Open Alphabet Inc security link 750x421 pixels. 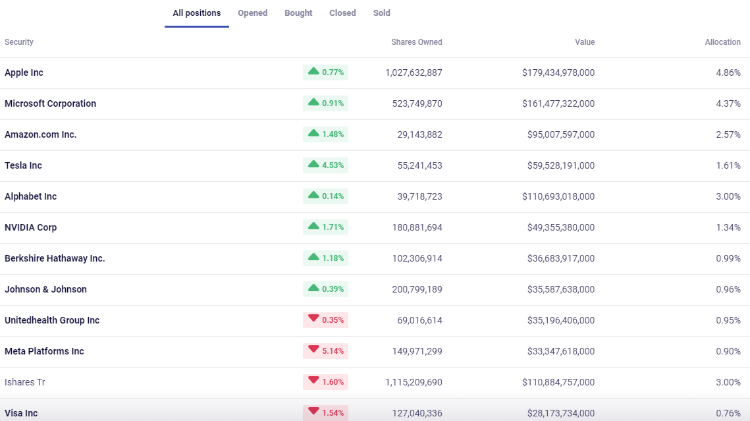pyautogui.click(x=31, y=197)
